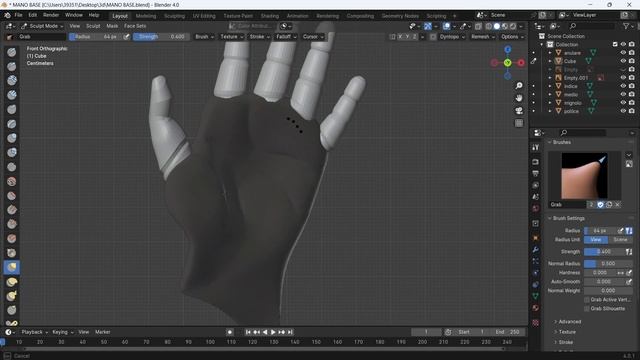
Task: Open the Render properties tab
Action: tap(536, 162)
